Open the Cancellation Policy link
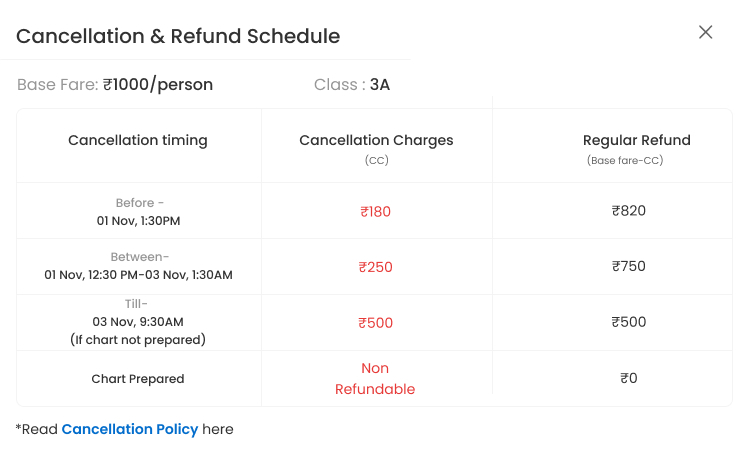Image resolution: width=750 pixels, height=450 pixels. click(130, 429)
